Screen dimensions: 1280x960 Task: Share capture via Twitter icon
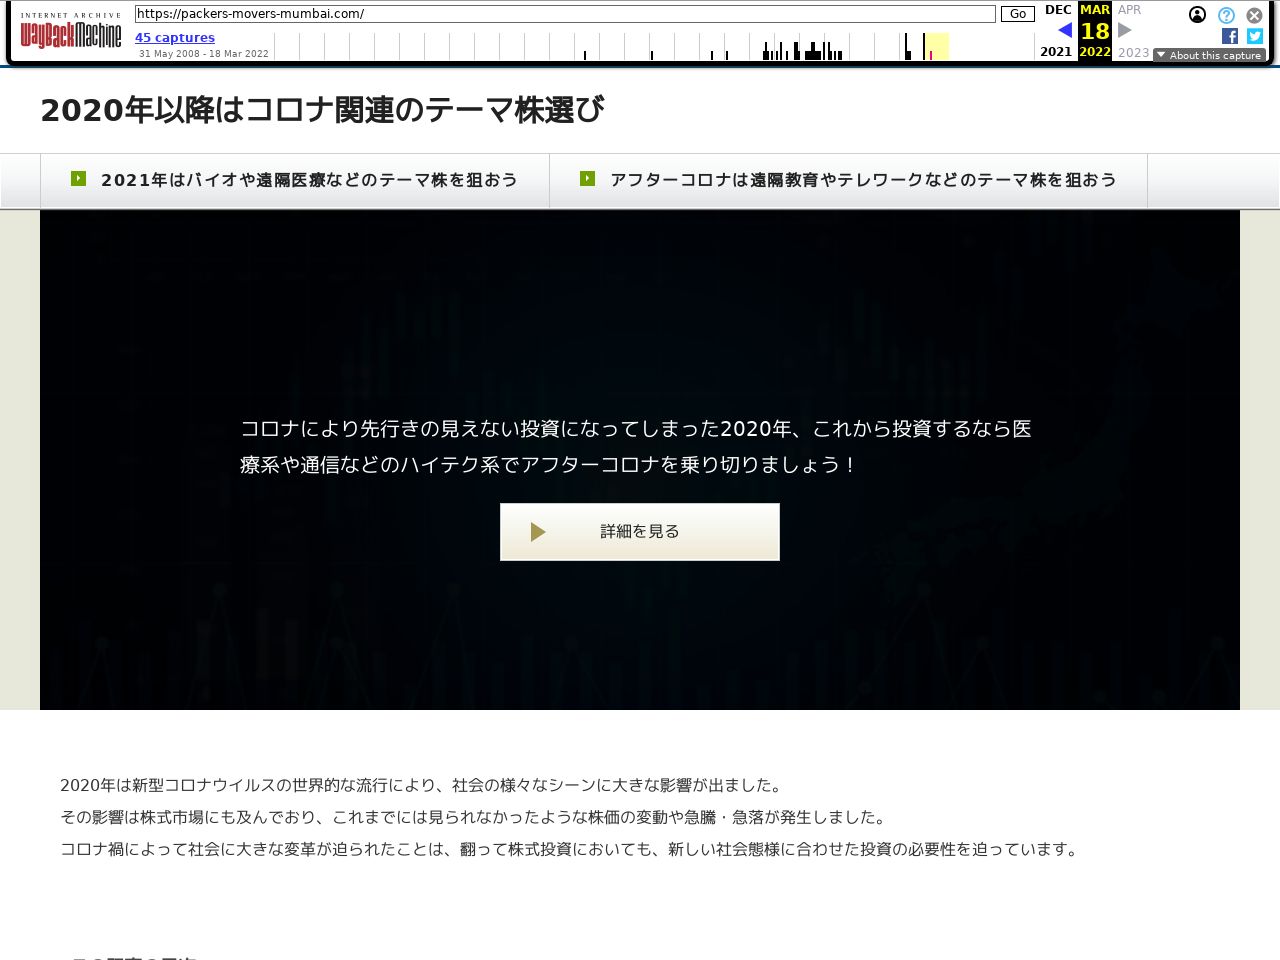[1255, 36]
